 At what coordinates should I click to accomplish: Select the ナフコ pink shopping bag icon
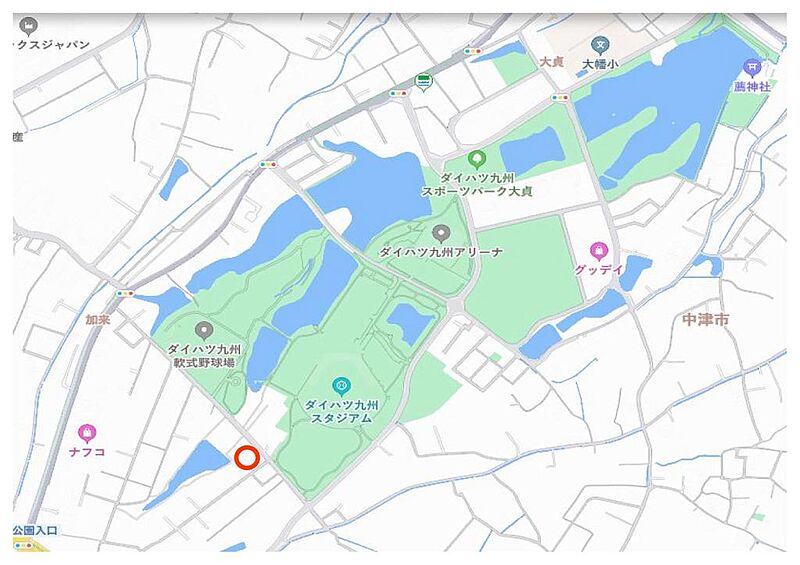click(87, 434)
